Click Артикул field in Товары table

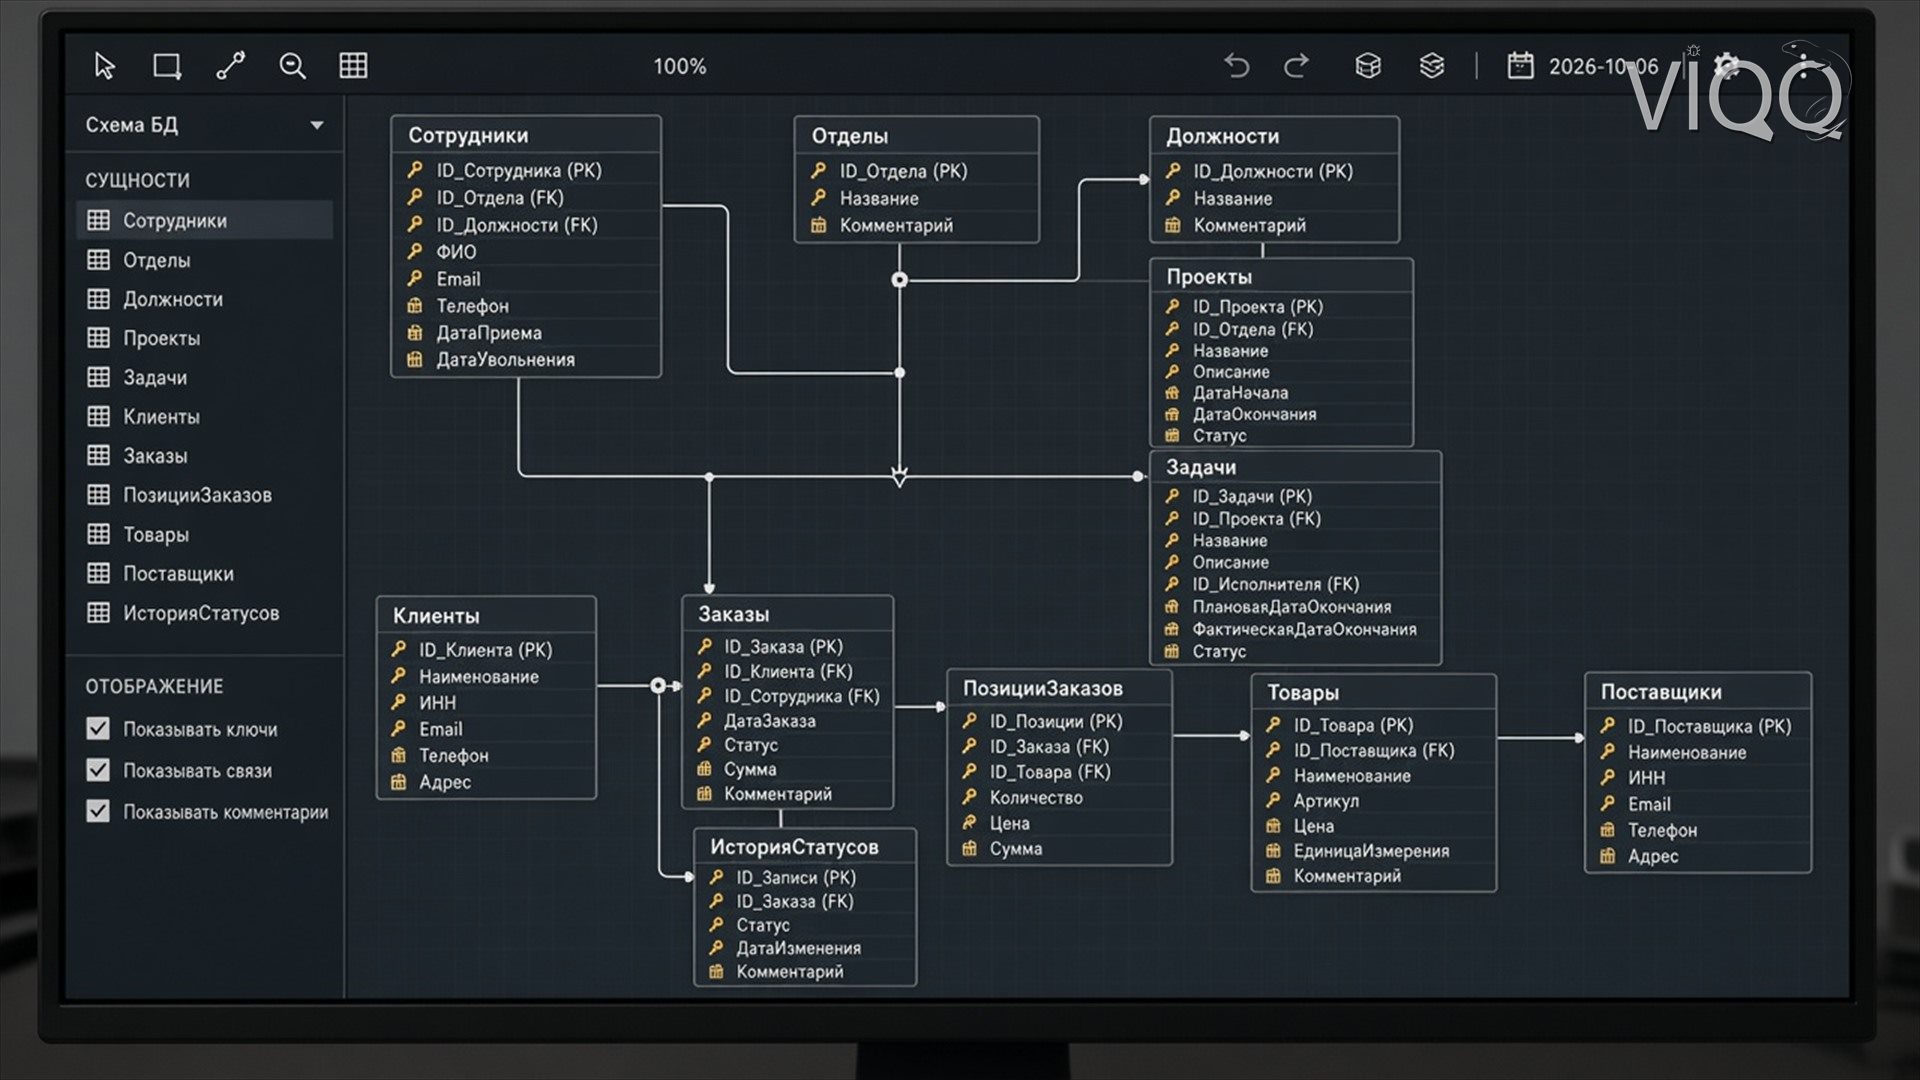[1373, 801]
